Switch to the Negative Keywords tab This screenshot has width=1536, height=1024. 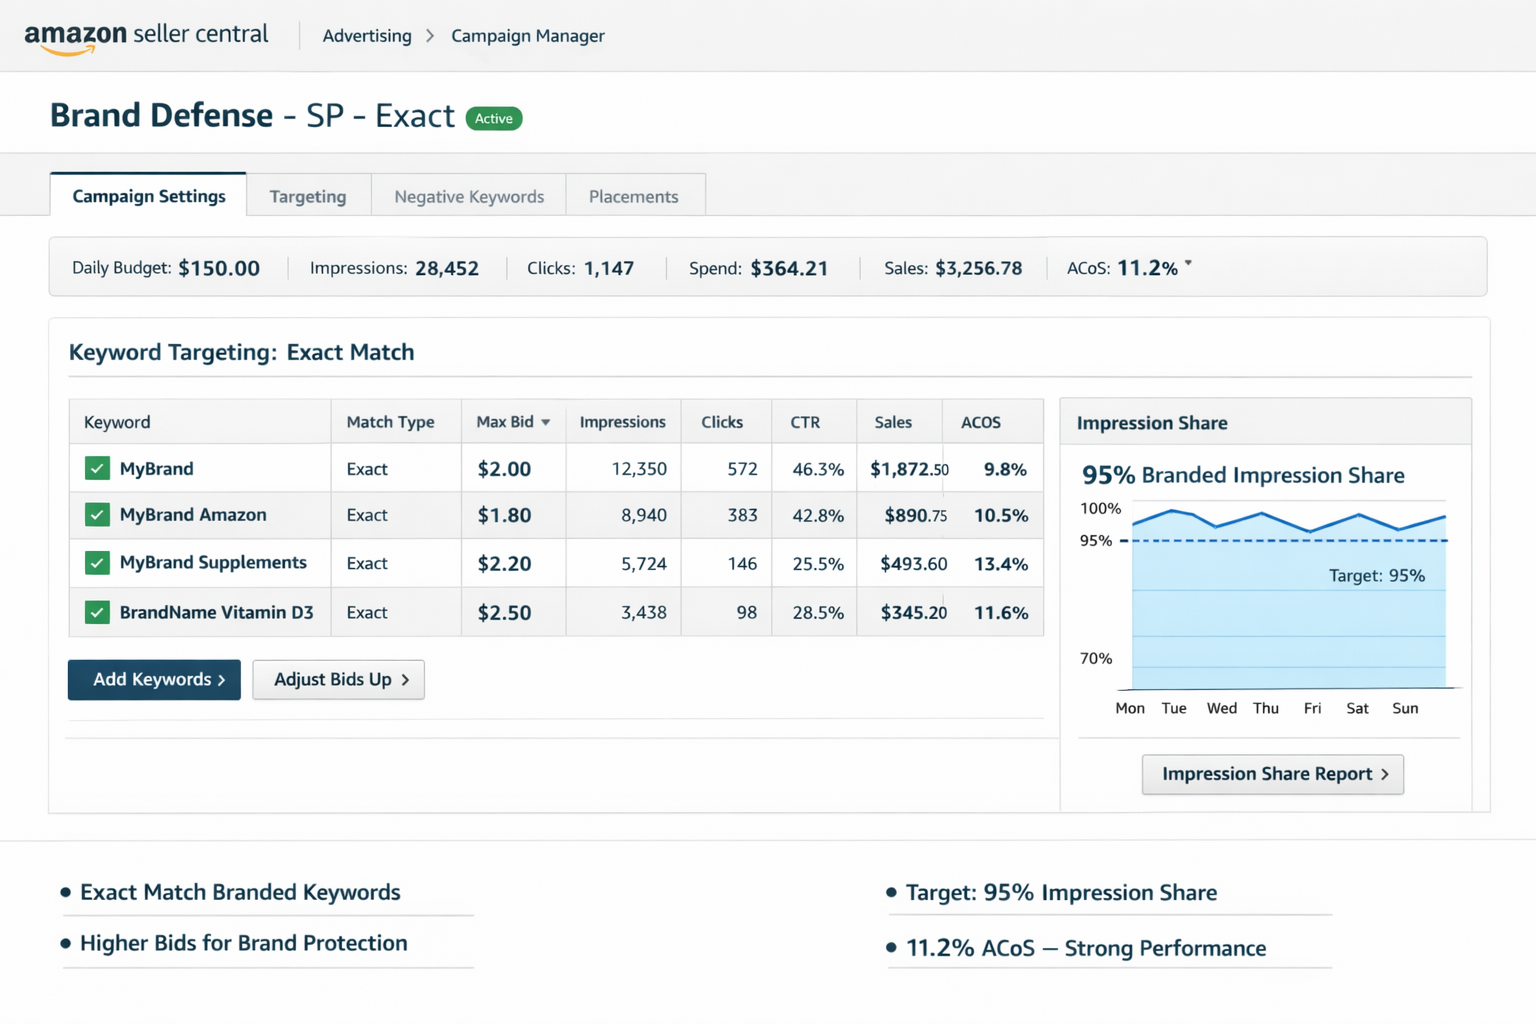[468, 196]
